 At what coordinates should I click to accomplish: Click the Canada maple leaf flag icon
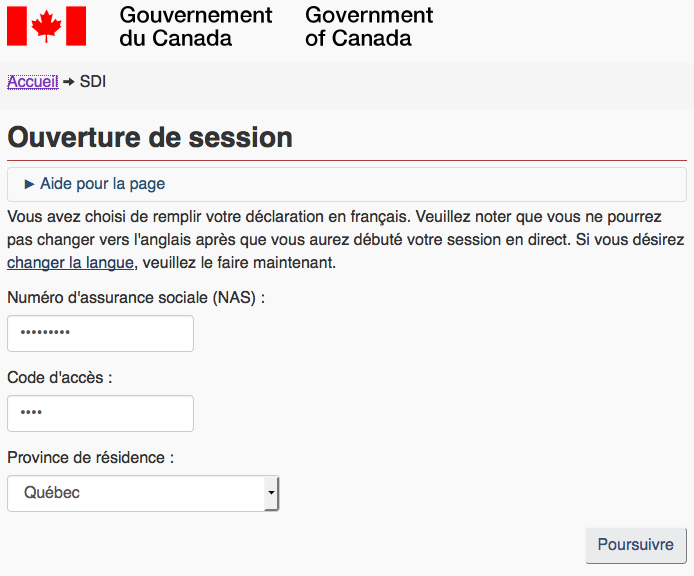46,26
